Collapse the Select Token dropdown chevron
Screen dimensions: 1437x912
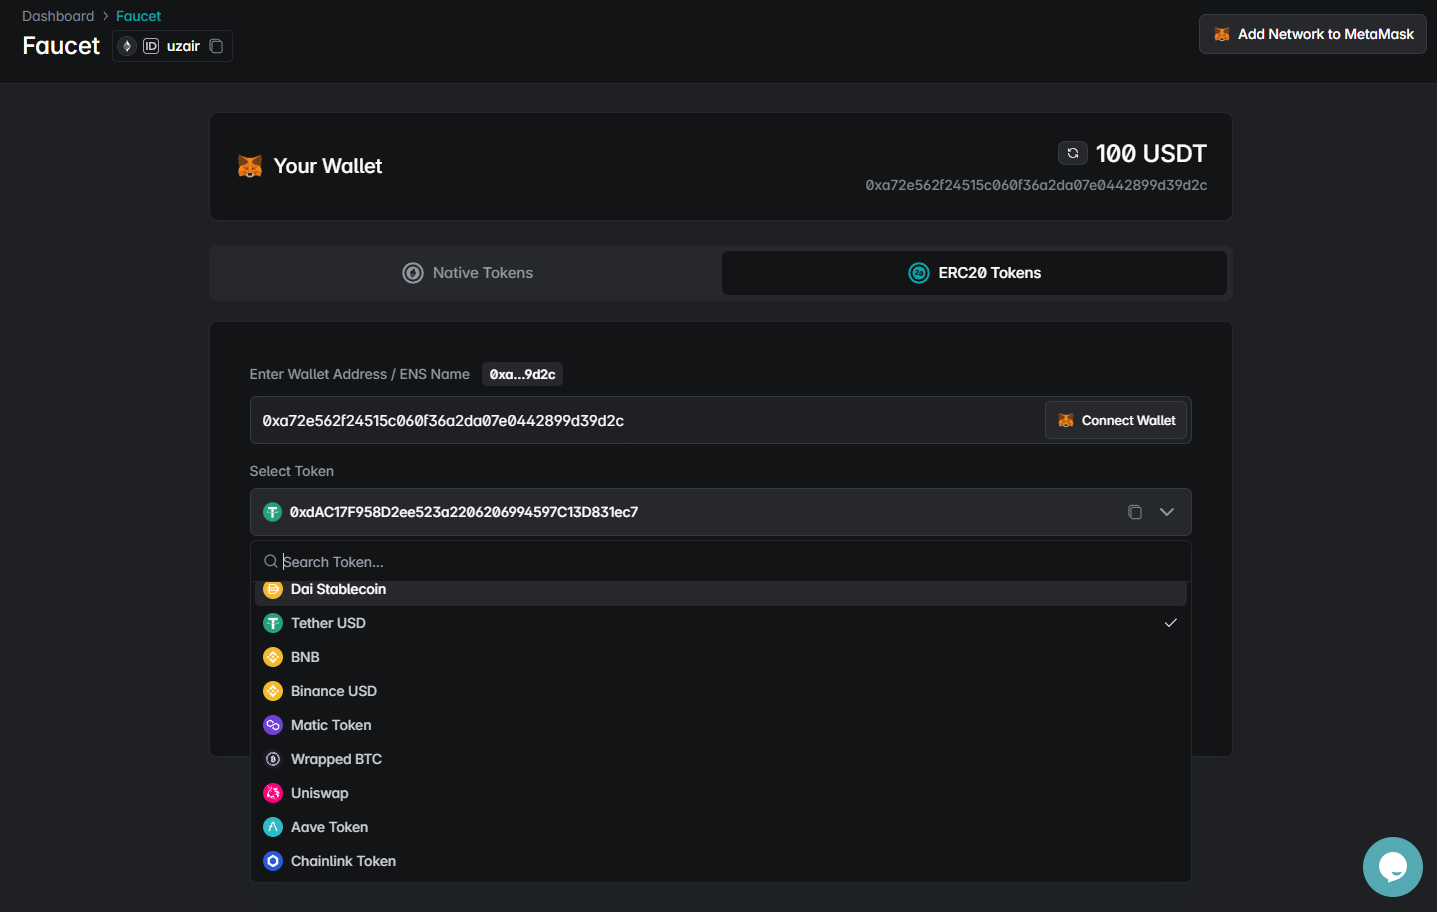(1166, 512)
